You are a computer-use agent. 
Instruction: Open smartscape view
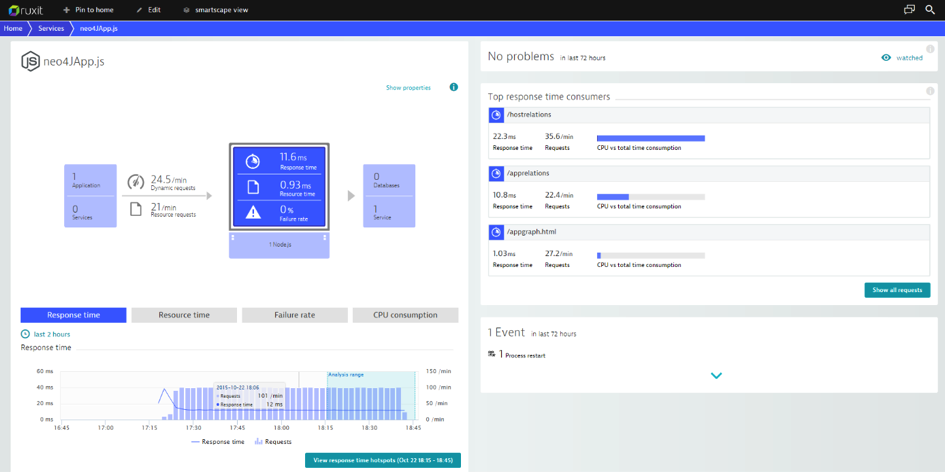coord(216,10)
